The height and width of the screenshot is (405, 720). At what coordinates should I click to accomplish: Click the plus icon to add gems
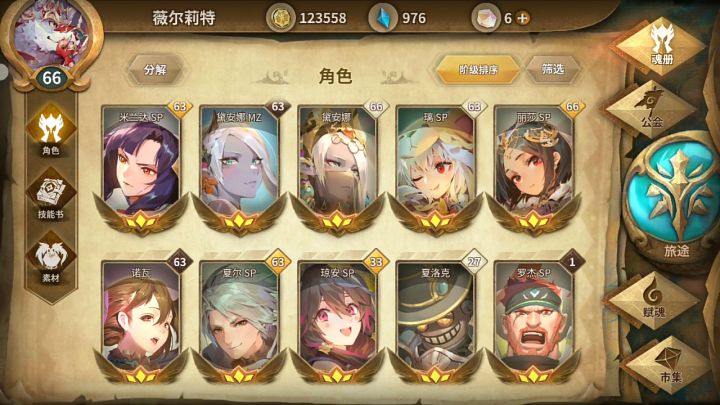(x=523, y=18)
